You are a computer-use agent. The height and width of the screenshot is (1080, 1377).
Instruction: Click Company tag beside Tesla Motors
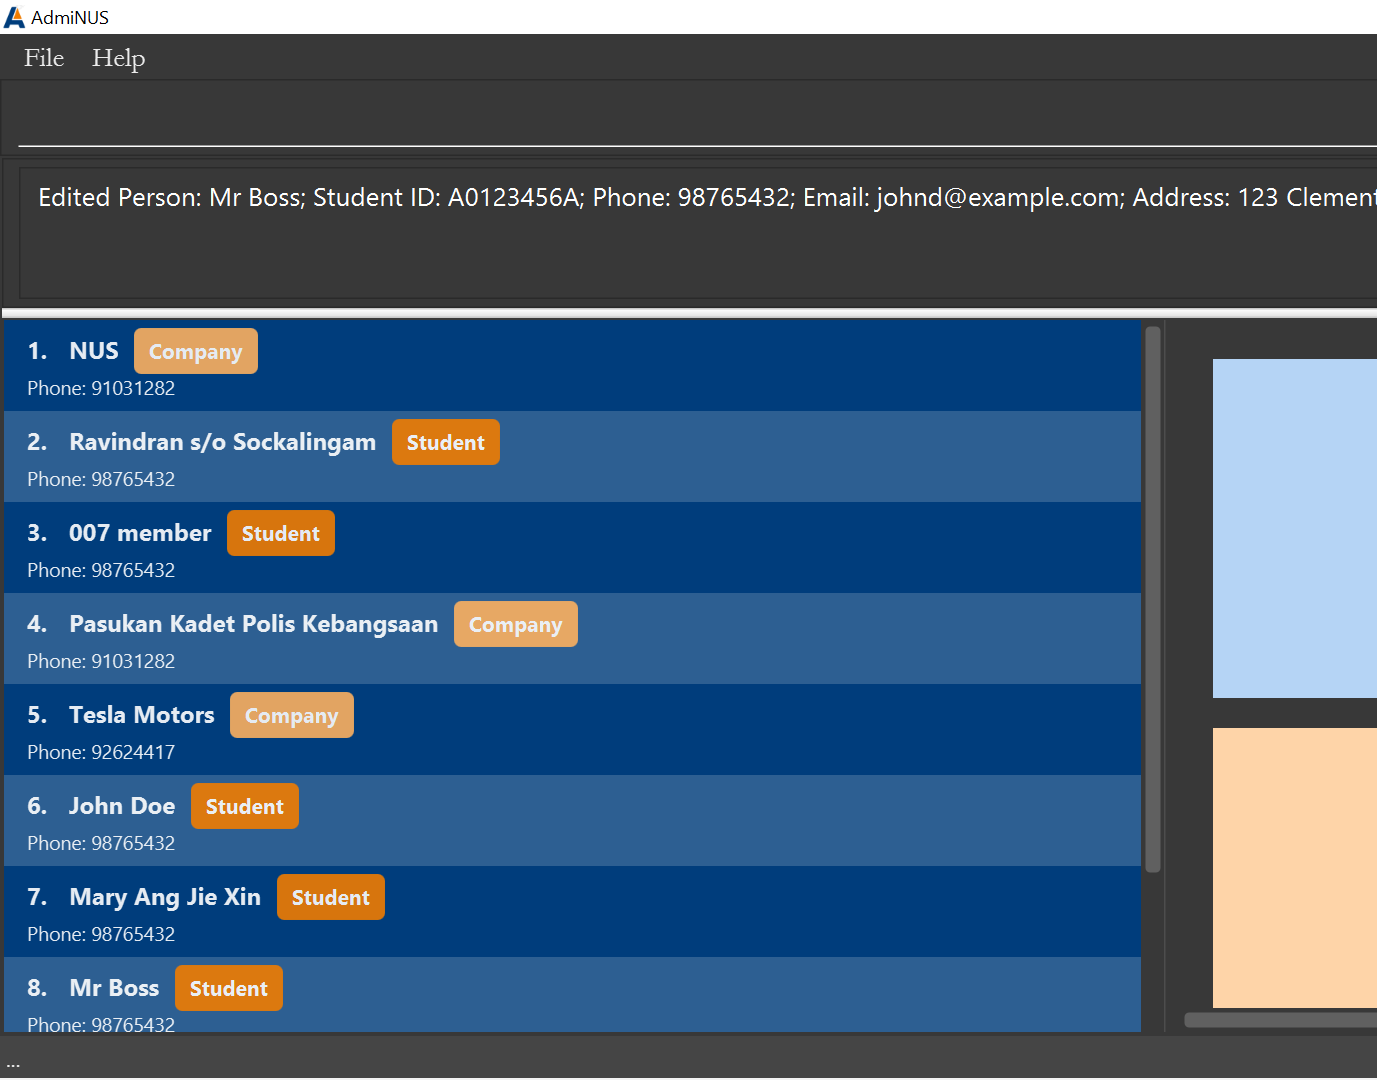pos(292,715)
